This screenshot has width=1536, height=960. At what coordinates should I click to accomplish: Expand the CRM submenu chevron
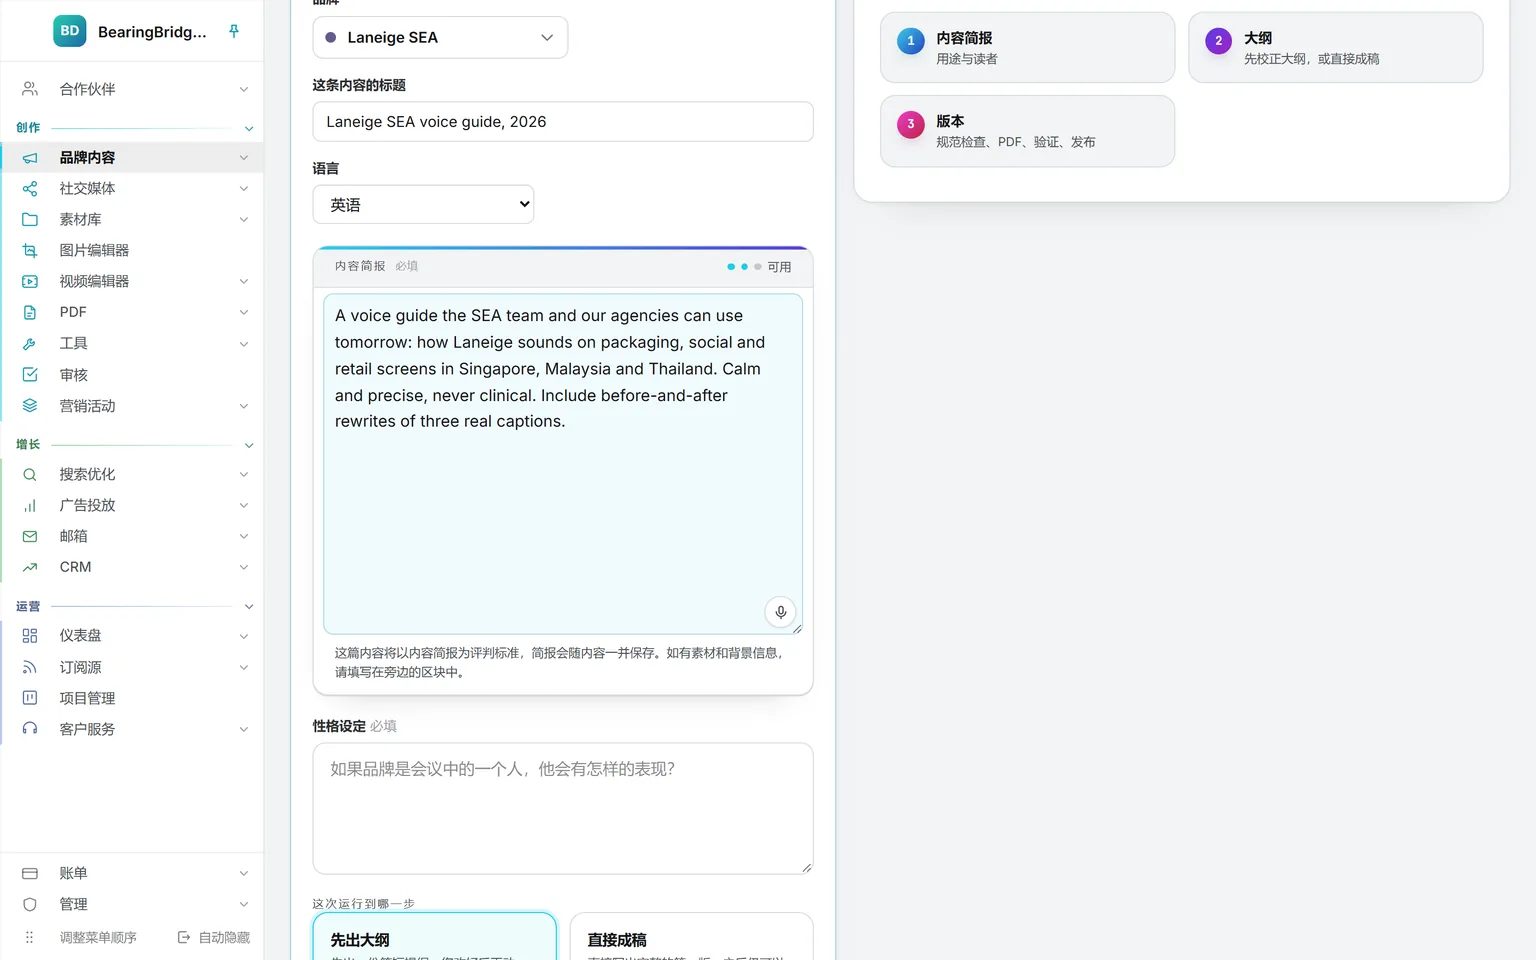(x=244, y=567)
